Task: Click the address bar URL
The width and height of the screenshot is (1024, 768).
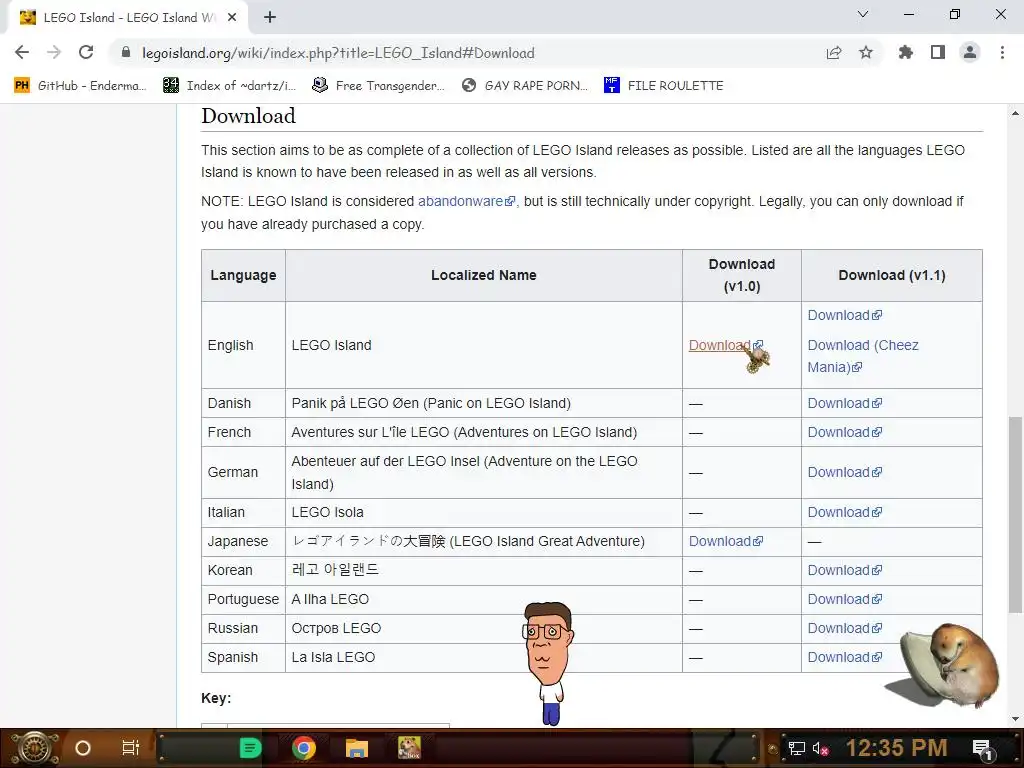Action: [x=338, y=53]
